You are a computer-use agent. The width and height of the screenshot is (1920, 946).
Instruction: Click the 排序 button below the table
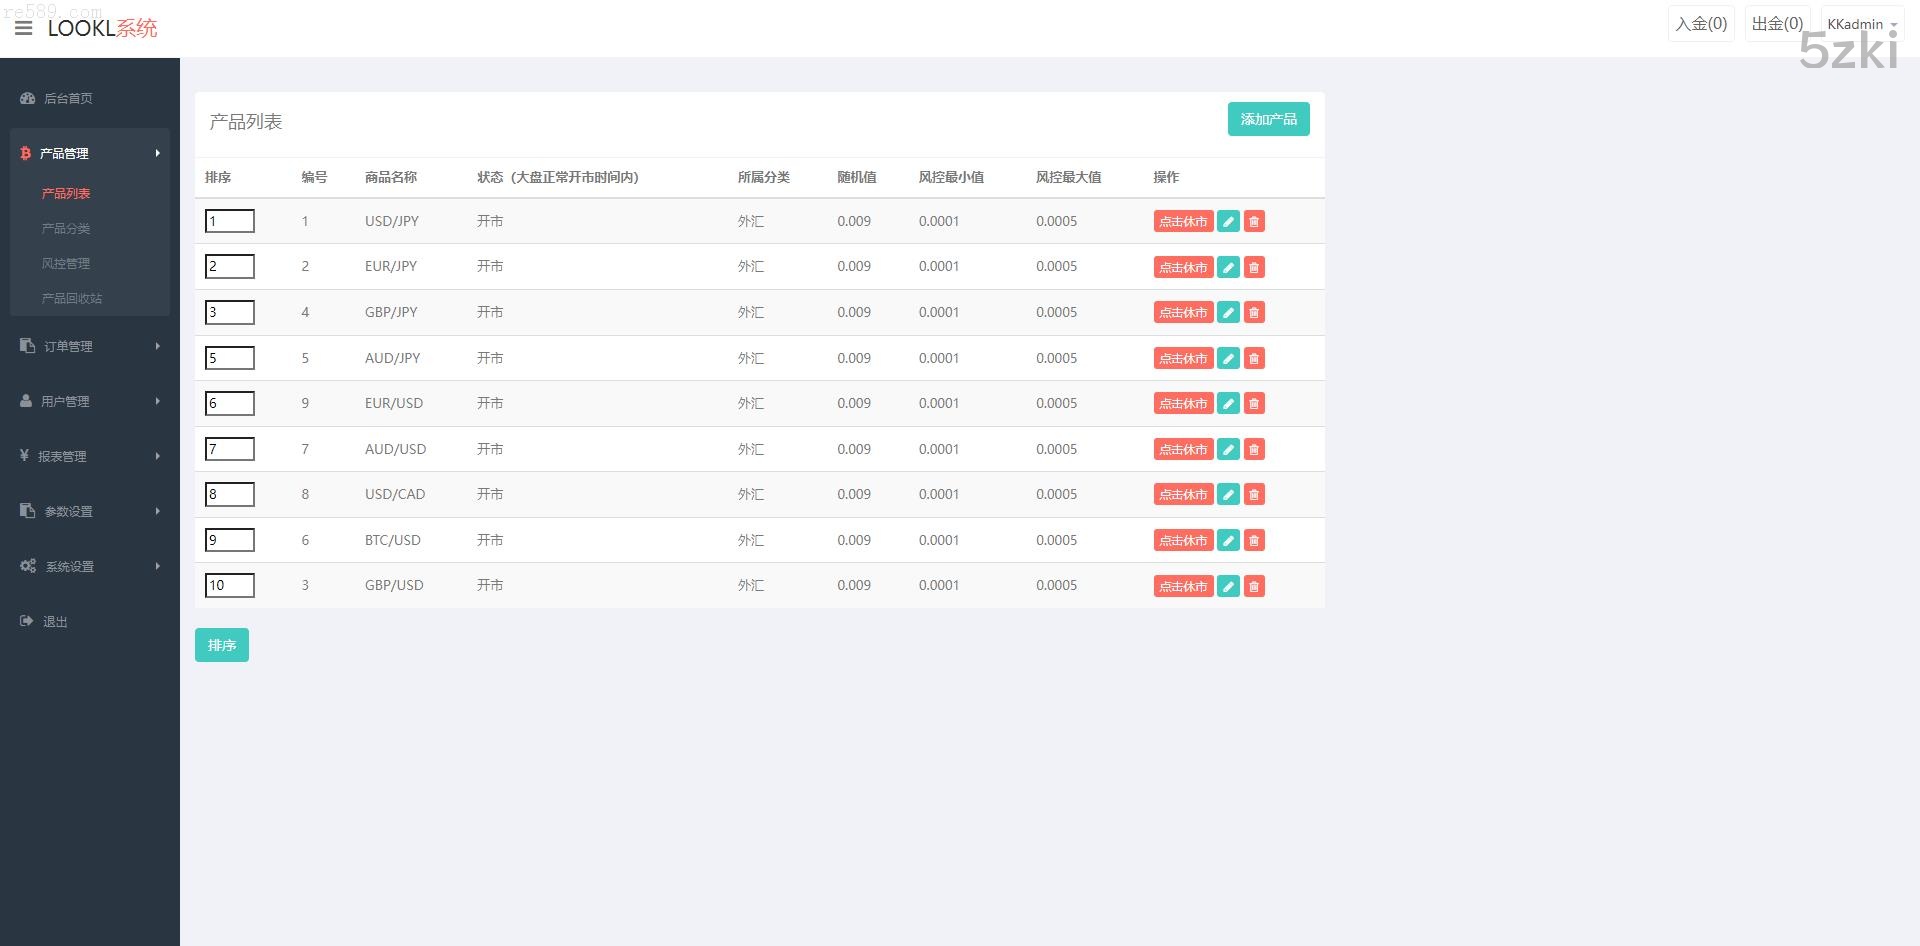(221, 645)
